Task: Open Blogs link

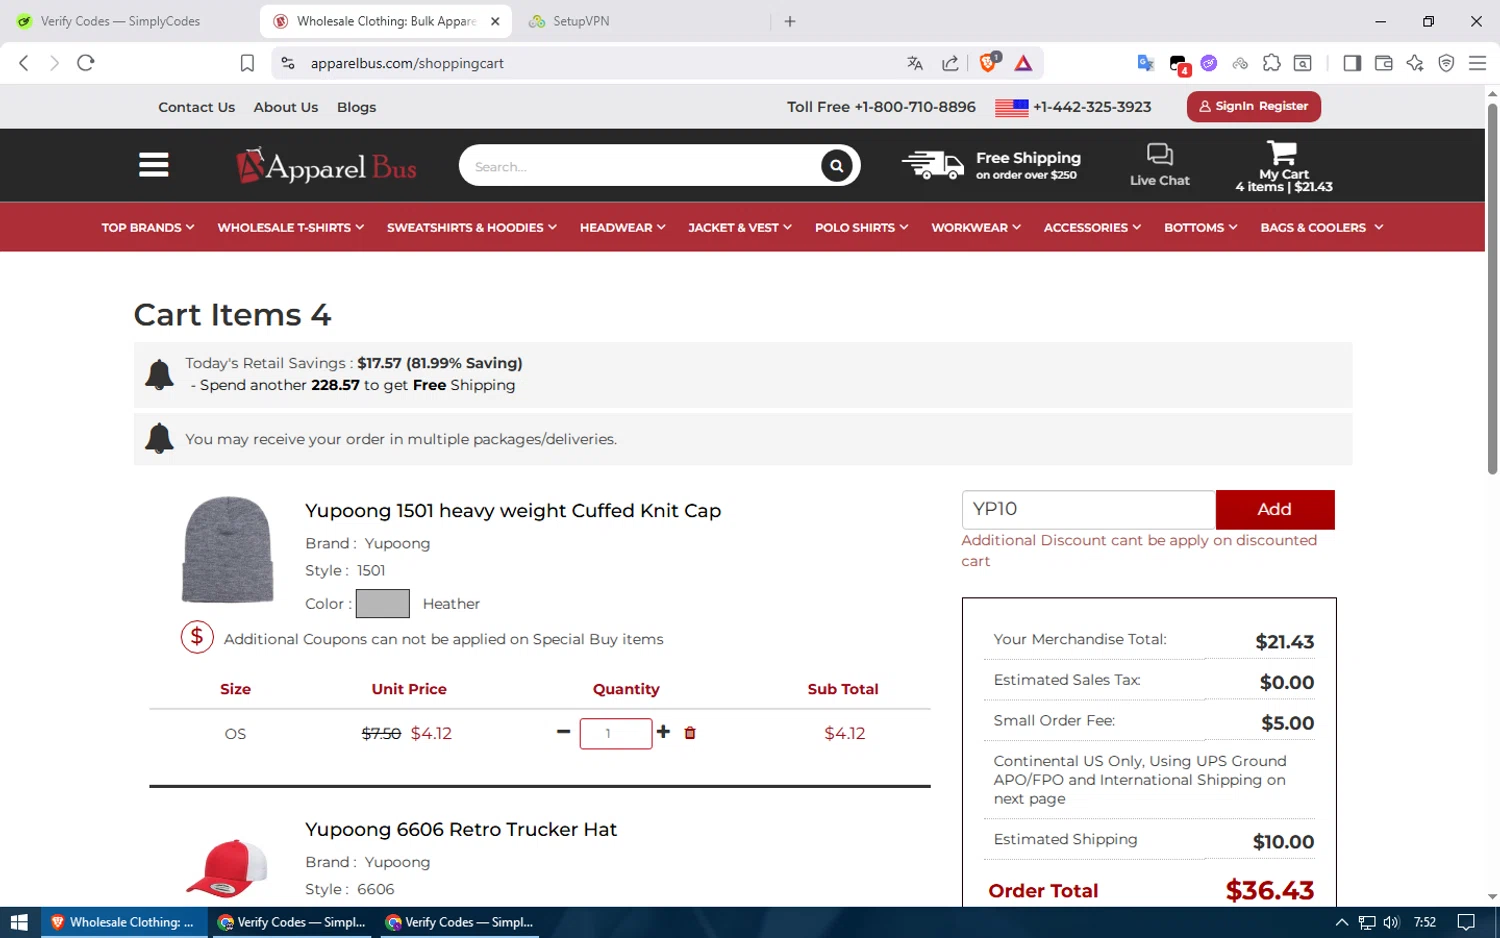Action: 357,107
